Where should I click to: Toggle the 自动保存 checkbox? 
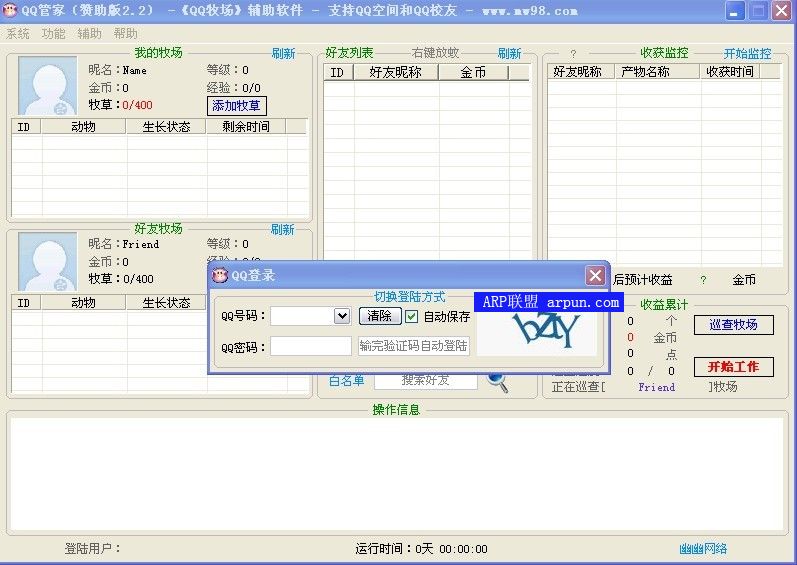412,317
